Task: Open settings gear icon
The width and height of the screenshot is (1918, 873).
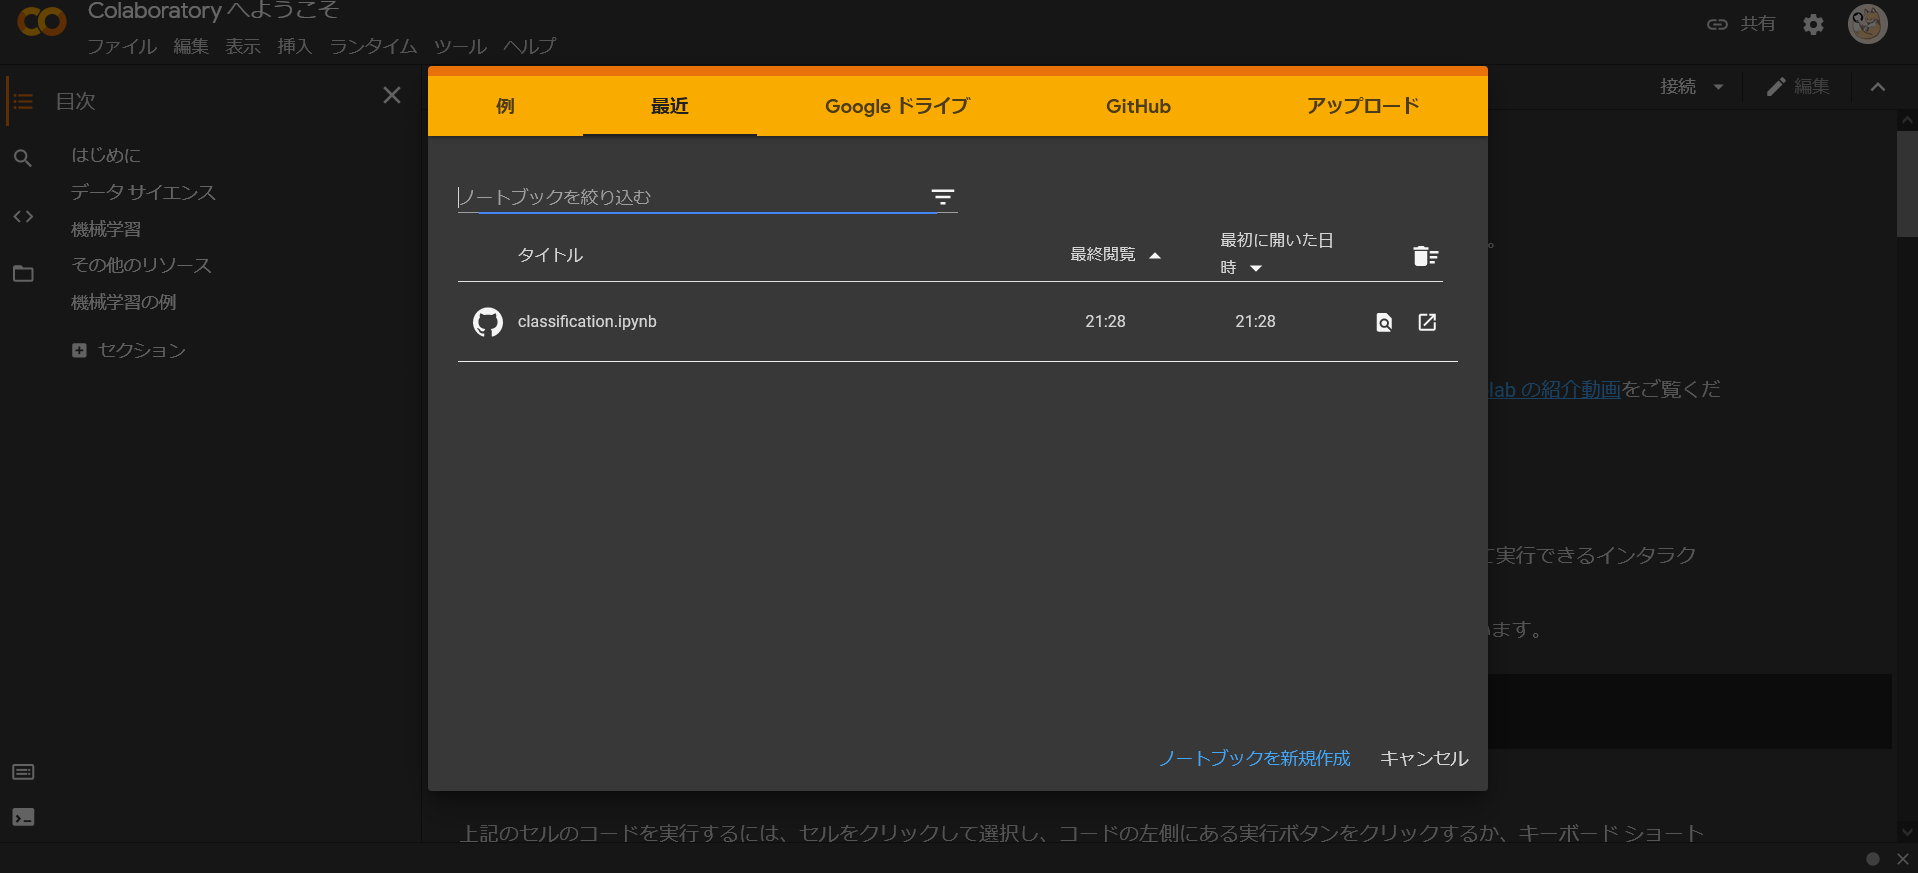Action: (1813, 25)
